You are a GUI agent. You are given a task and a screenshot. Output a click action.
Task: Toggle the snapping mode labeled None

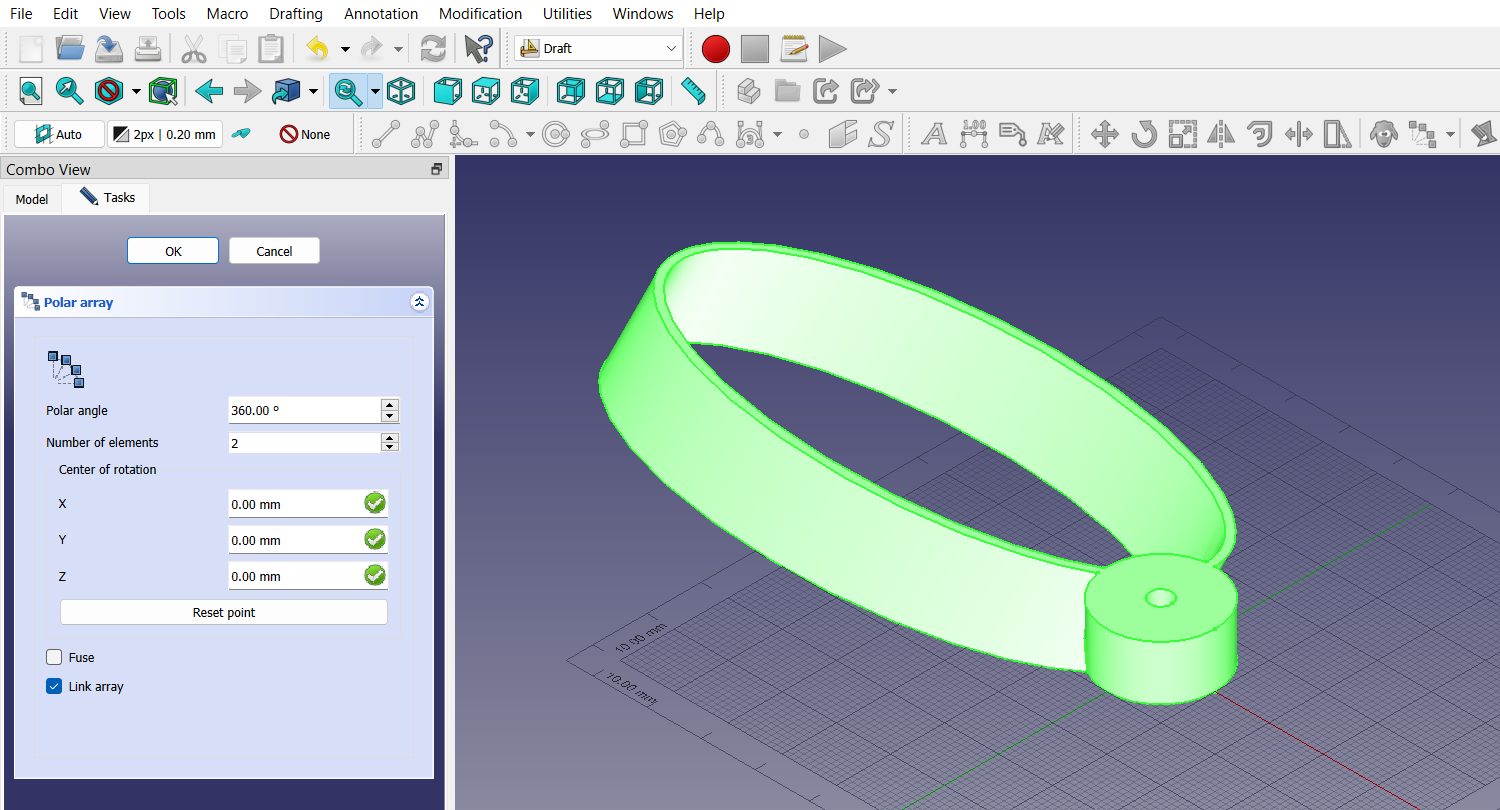coord(303,133)
